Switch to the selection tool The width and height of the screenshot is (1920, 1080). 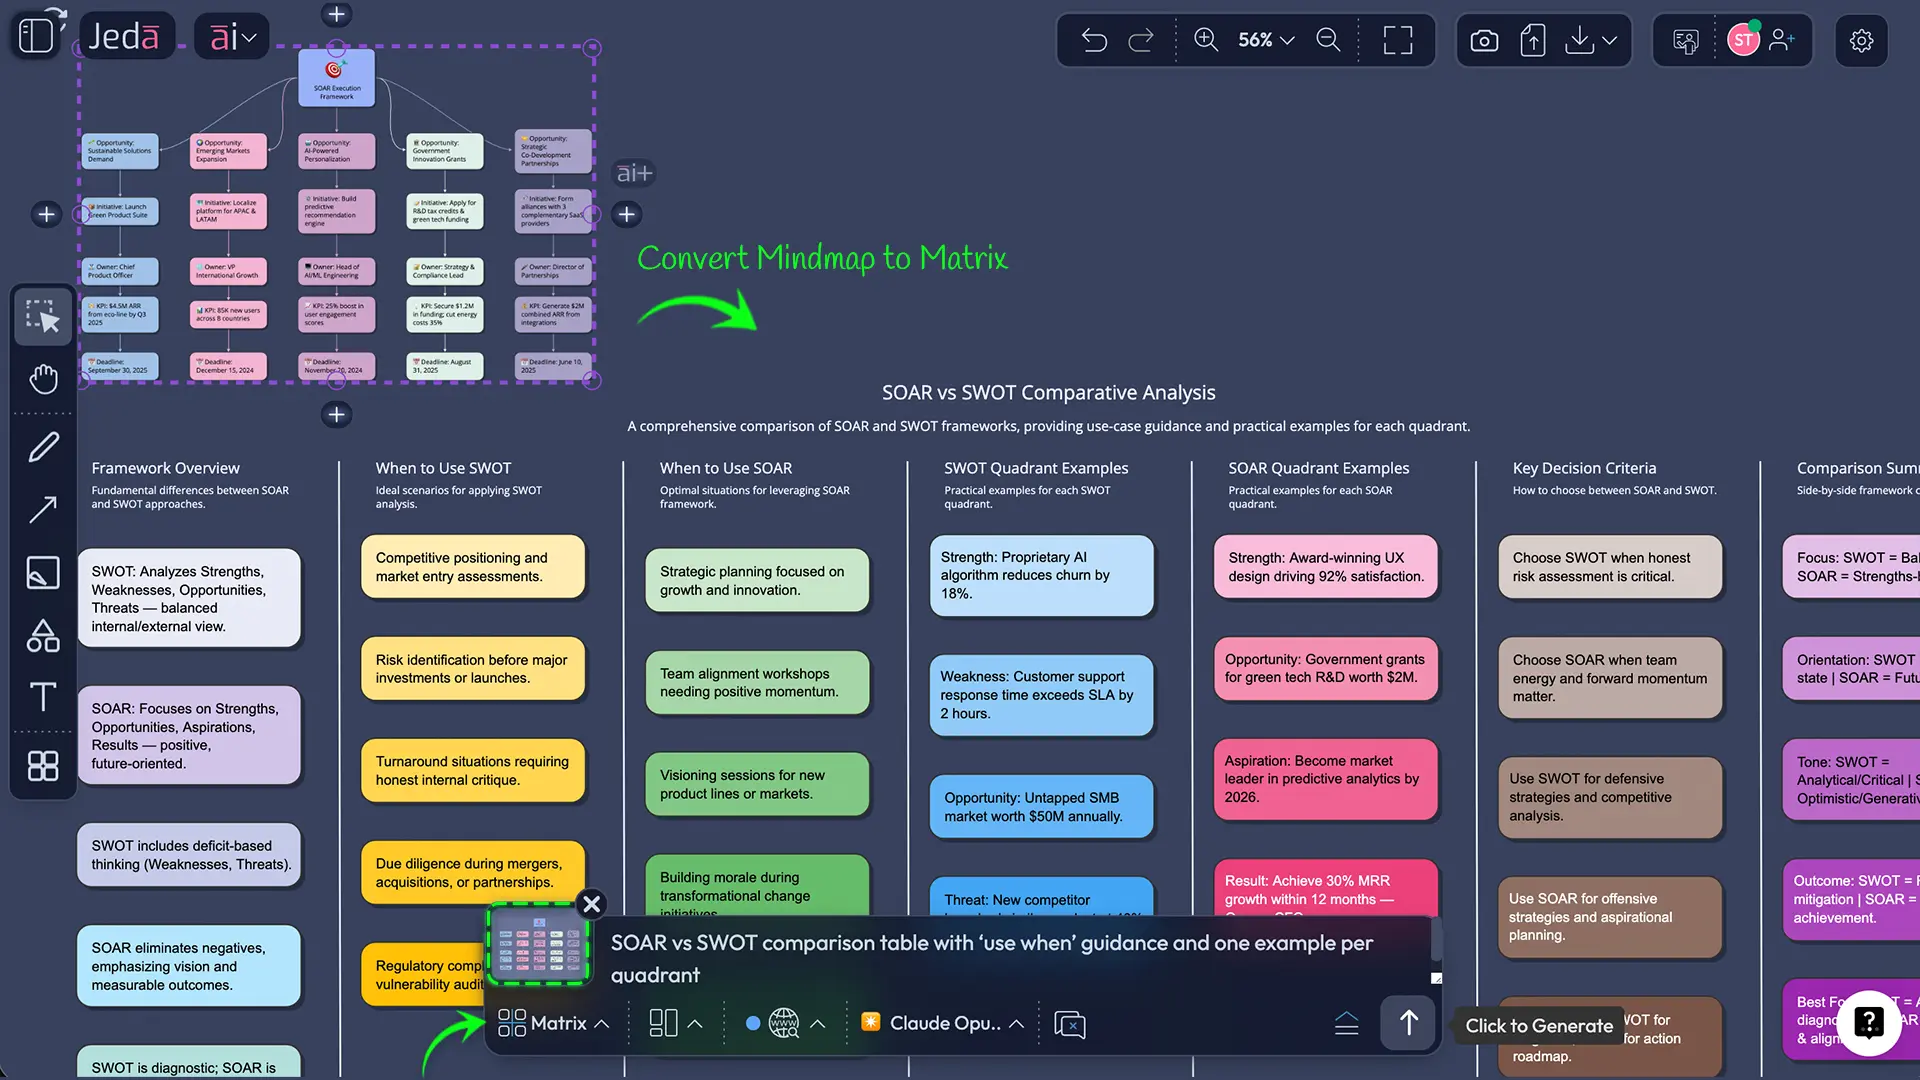(x=43, y=317)
